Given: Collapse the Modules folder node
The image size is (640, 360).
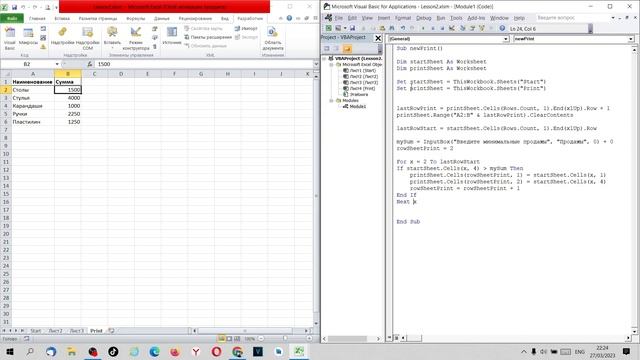Looking at the screenshot, I should click(x=331, y=100).
